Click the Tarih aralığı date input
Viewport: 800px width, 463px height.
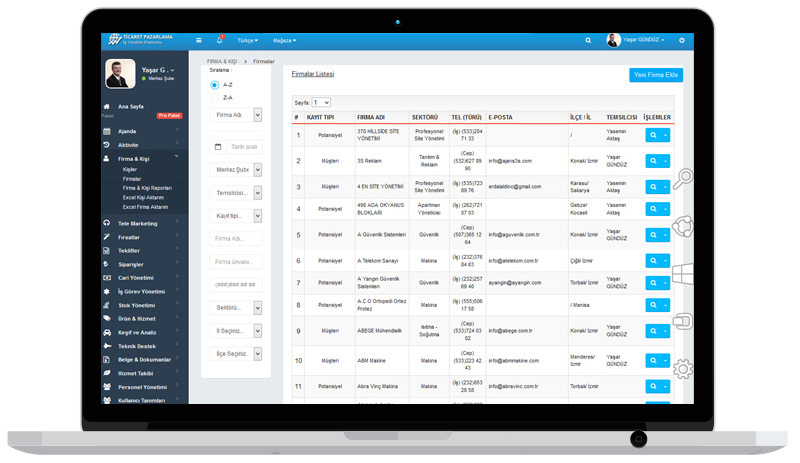tap(244, 147)
